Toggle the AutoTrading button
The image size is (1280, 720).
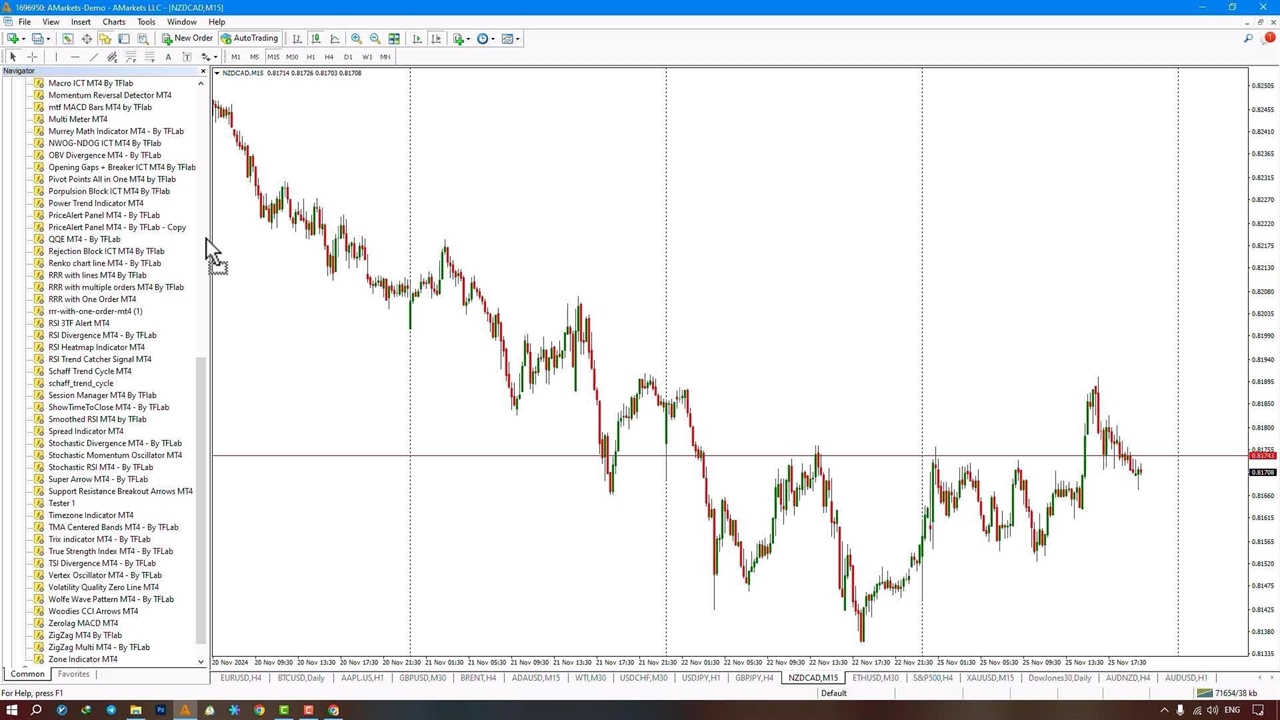[249, 39]
